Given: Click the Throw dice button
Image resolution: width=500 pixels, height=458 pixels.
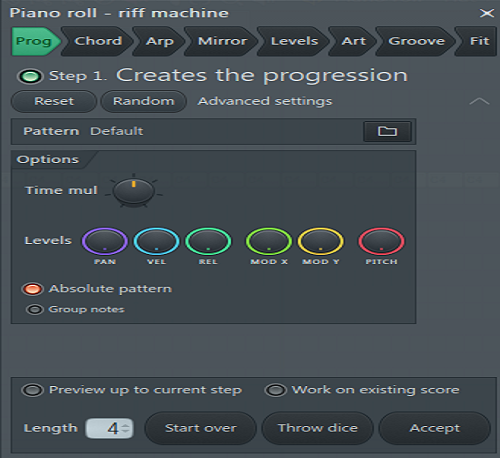Looking at the screenshot, I should 318,428.
